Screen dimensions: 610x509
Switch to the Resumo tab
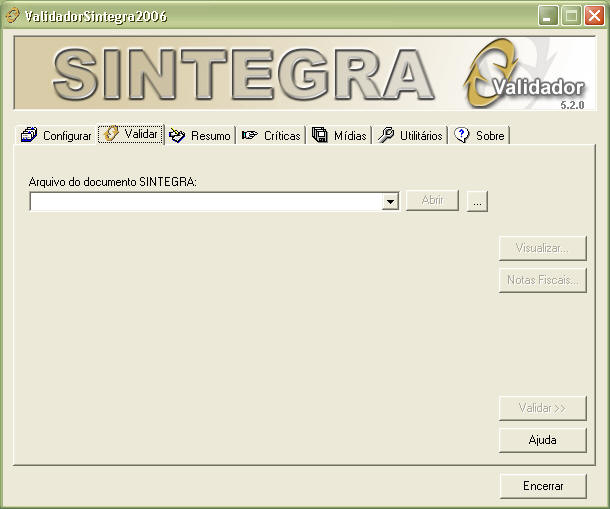[x=201, y=135]
